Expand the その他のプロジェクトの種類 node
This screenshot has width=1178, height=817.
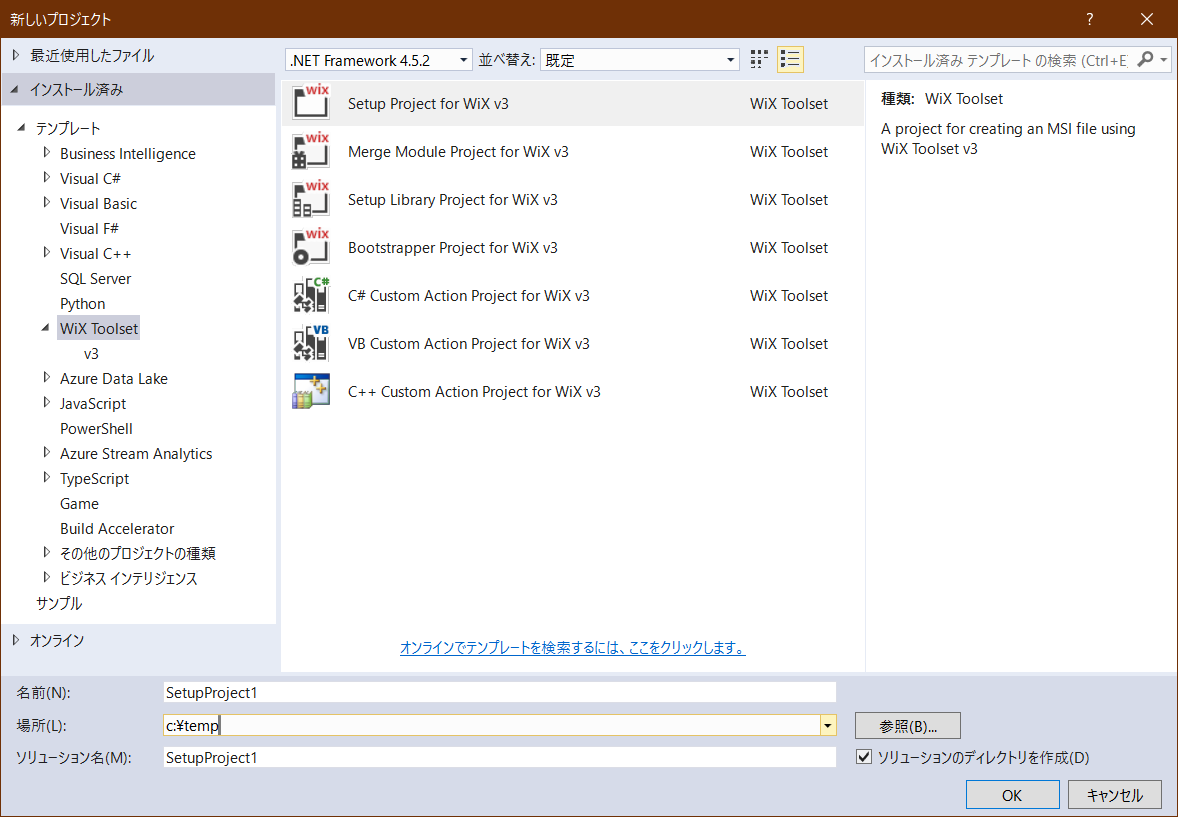coord(47,552)
